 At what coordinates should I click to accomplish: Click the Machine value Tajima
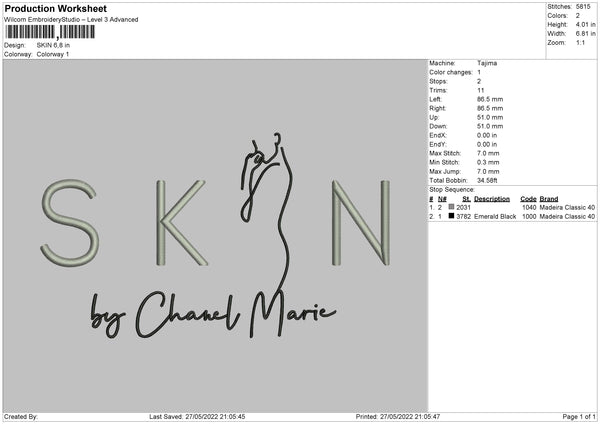coord(487,63)
